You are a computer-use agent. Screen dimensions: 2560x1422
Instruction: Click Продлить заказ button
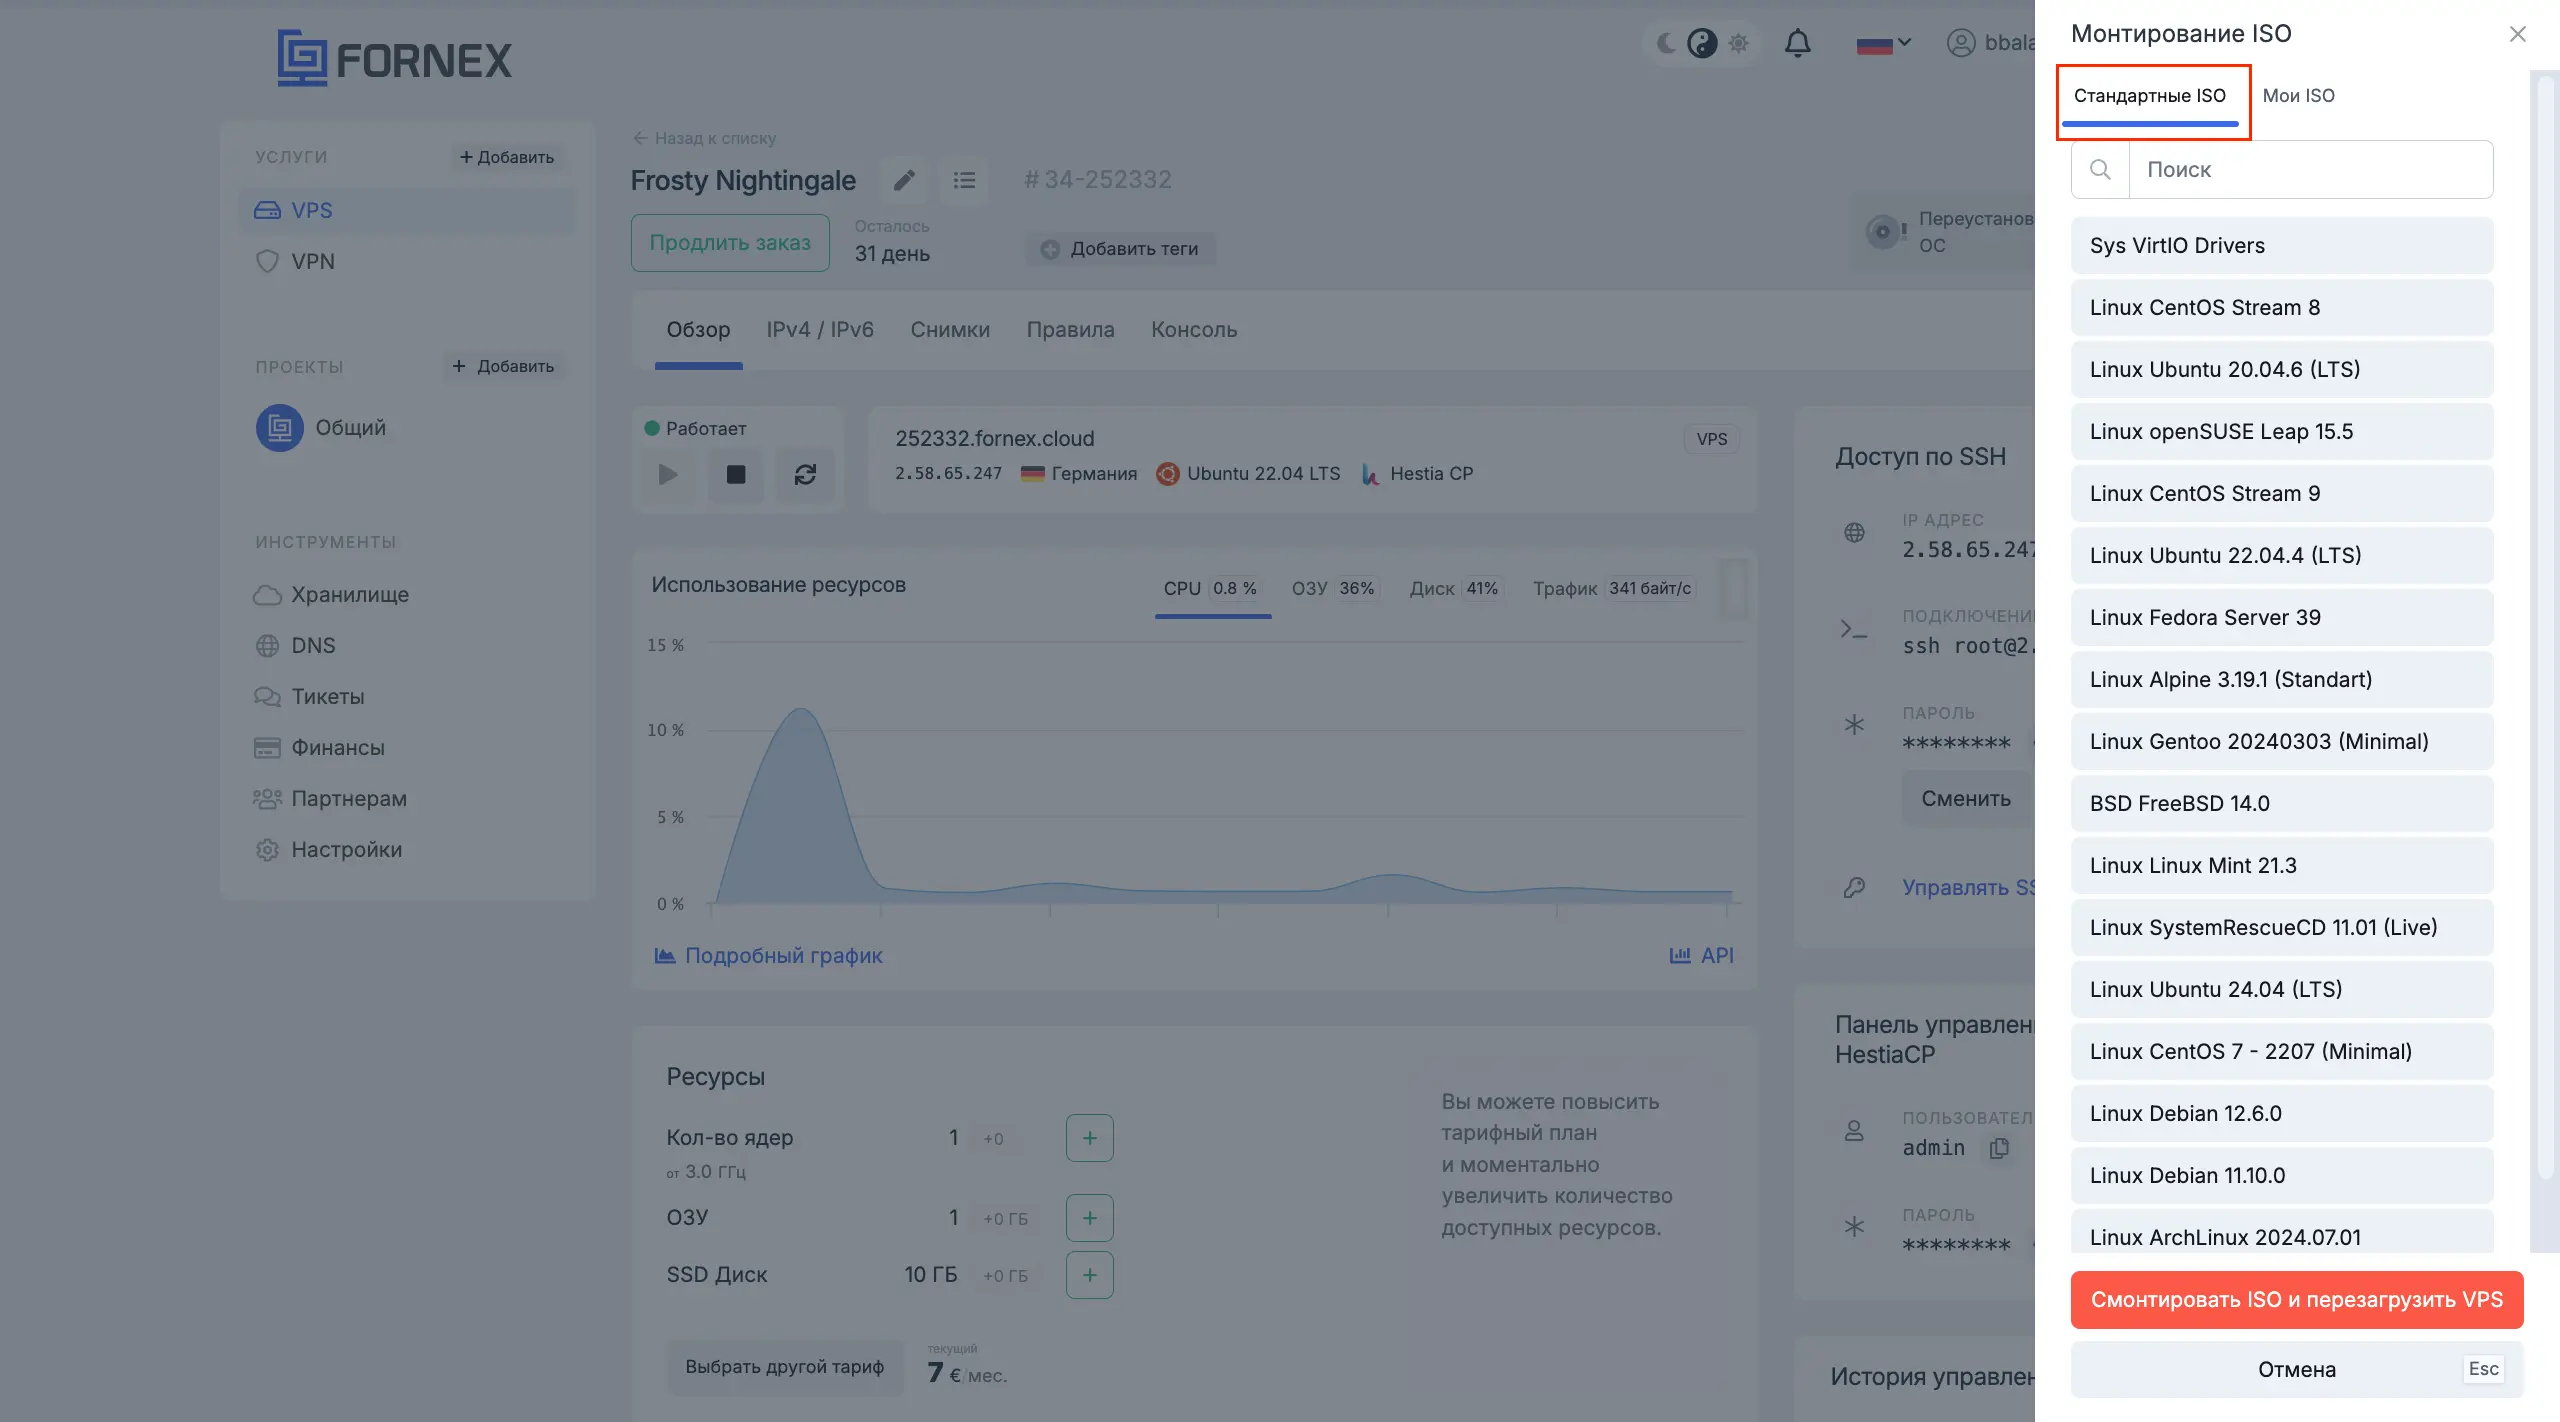(730, 243)
